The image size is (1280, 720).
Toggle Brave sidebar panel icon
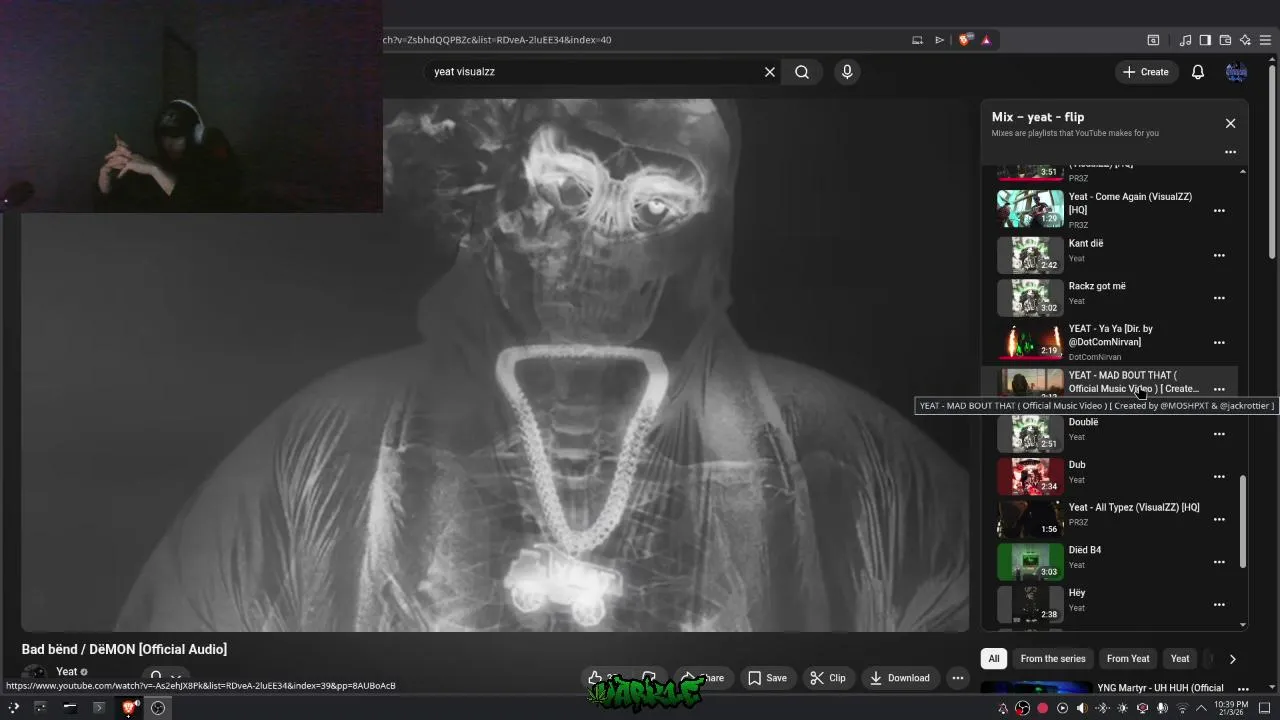(x=1205, y=40)
